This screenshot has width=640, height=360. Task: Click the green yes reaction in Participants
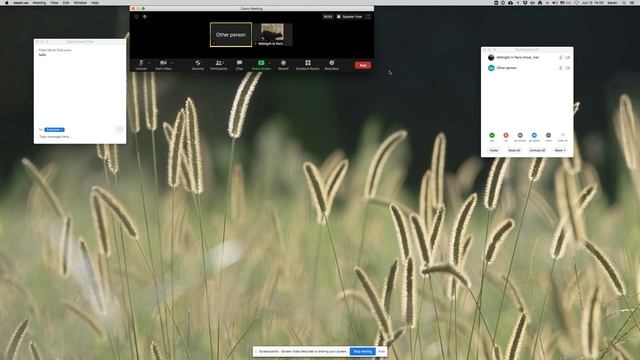click(x=492, y=136)
